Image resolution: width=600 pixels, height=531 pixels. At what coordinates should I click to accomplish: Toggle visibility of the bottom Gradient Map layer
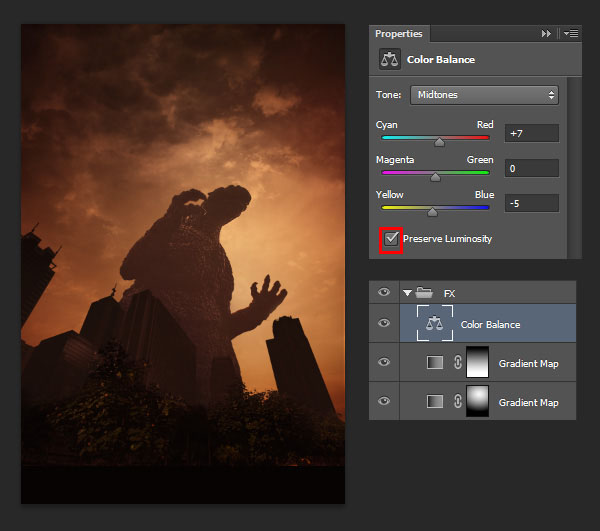click(x=384, y=401)
